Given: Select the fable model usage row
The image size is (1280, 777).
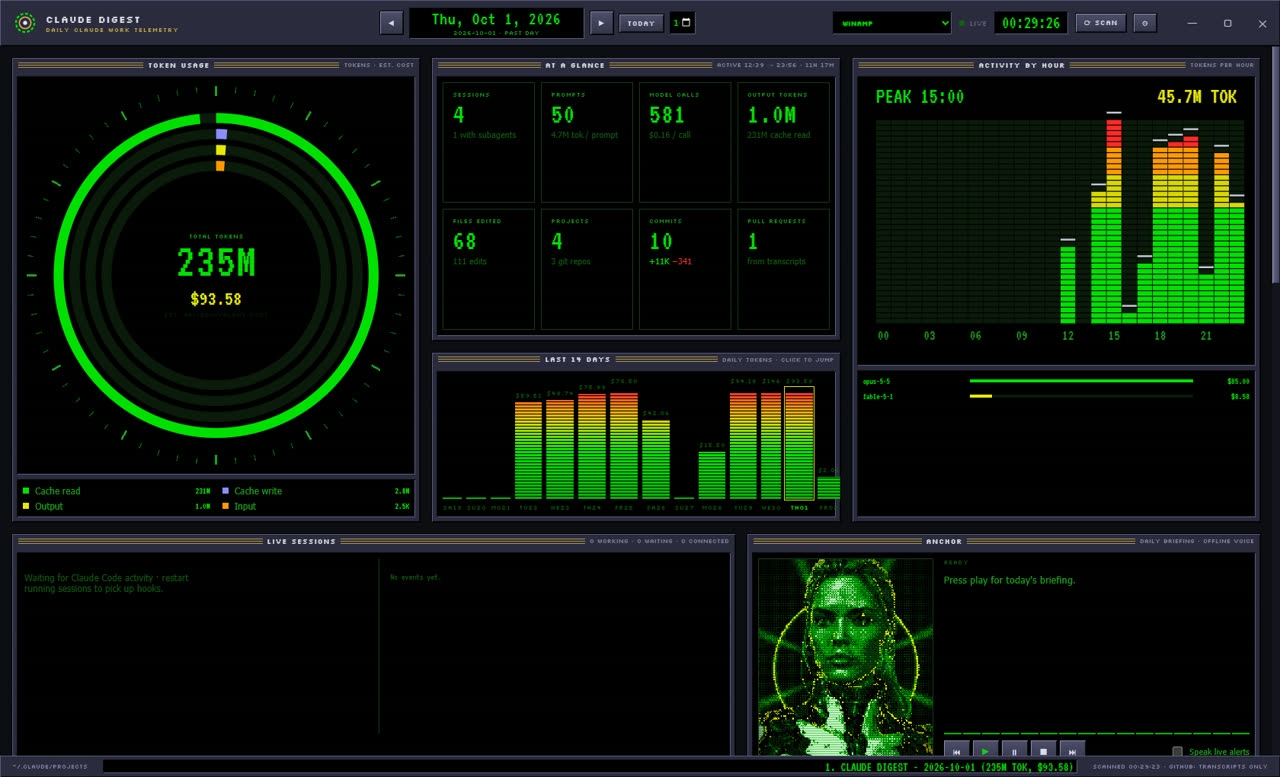Looking at the screenshot, I should pyautogui.click(x=1055, y=397).
